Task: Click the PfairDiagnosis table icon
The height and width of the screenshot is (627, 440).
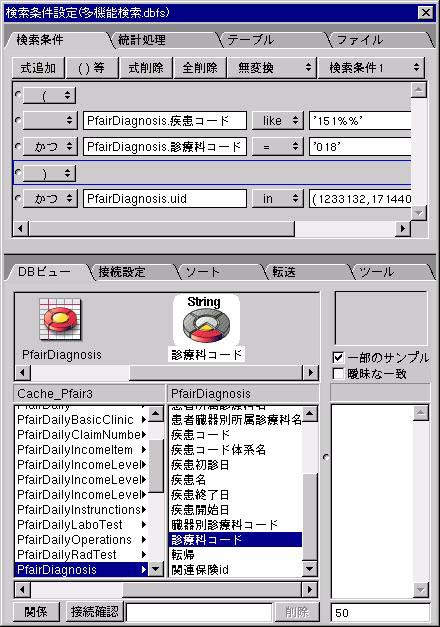Action: point(60,320)
